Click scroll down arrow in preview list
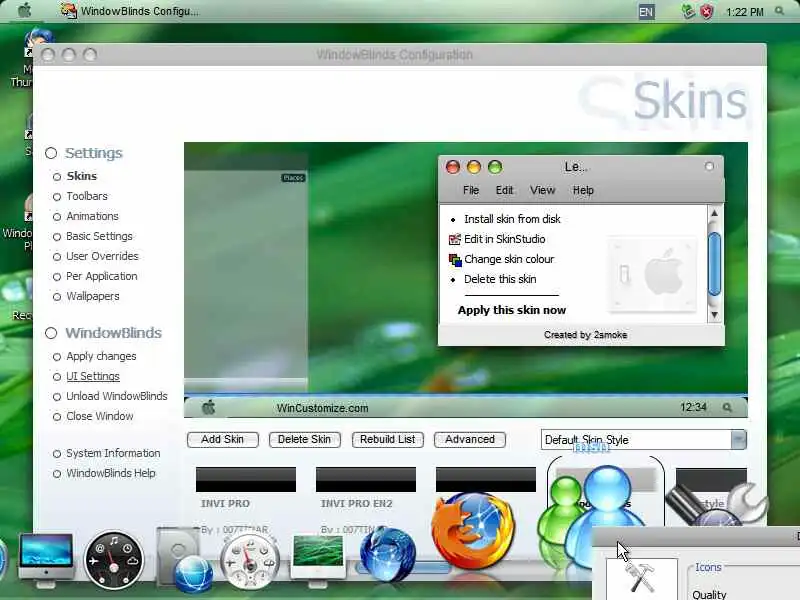Image resolution: width=800 pixels, height=600 pixels. click(714, 315)
